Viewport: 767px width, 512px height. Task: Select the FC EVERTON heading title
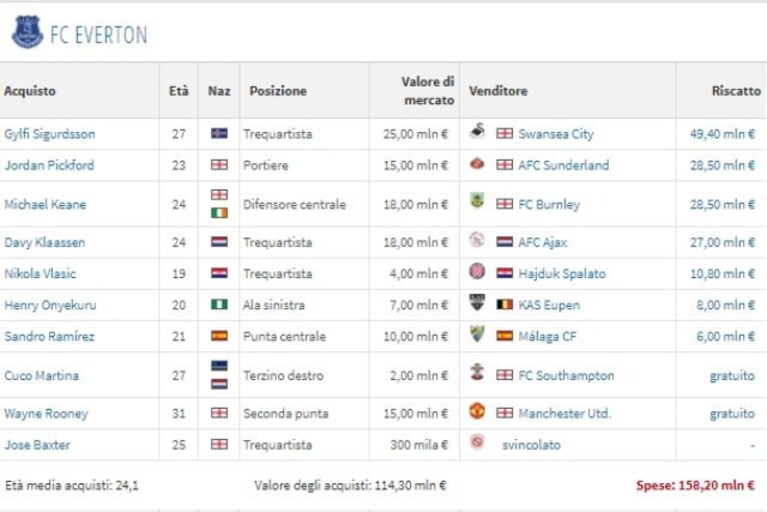click(99, 35)
